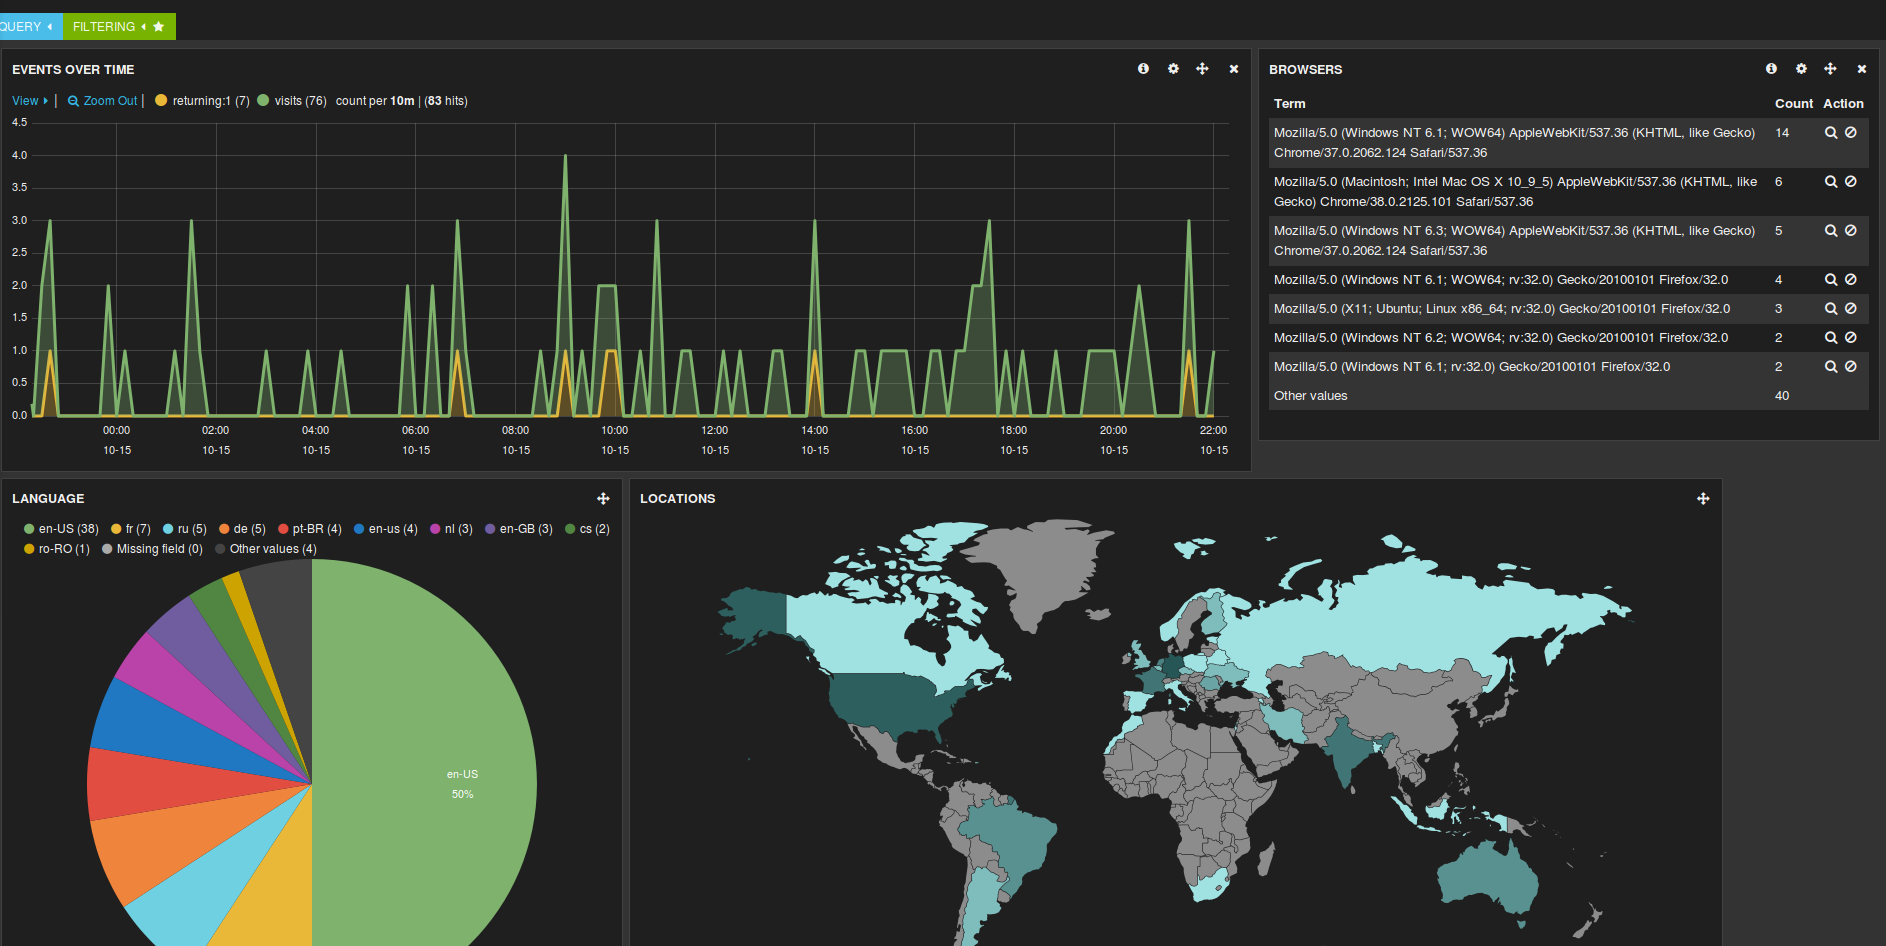
Task: Toggle visits series in chart legend
Action: coord(292,101)
